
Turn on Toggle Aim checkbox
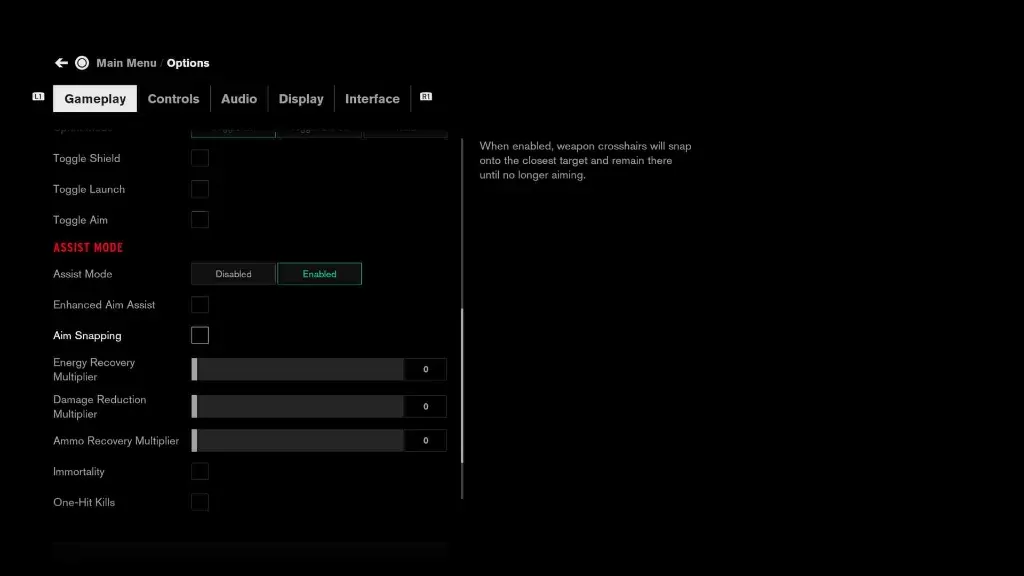point(200,220)
